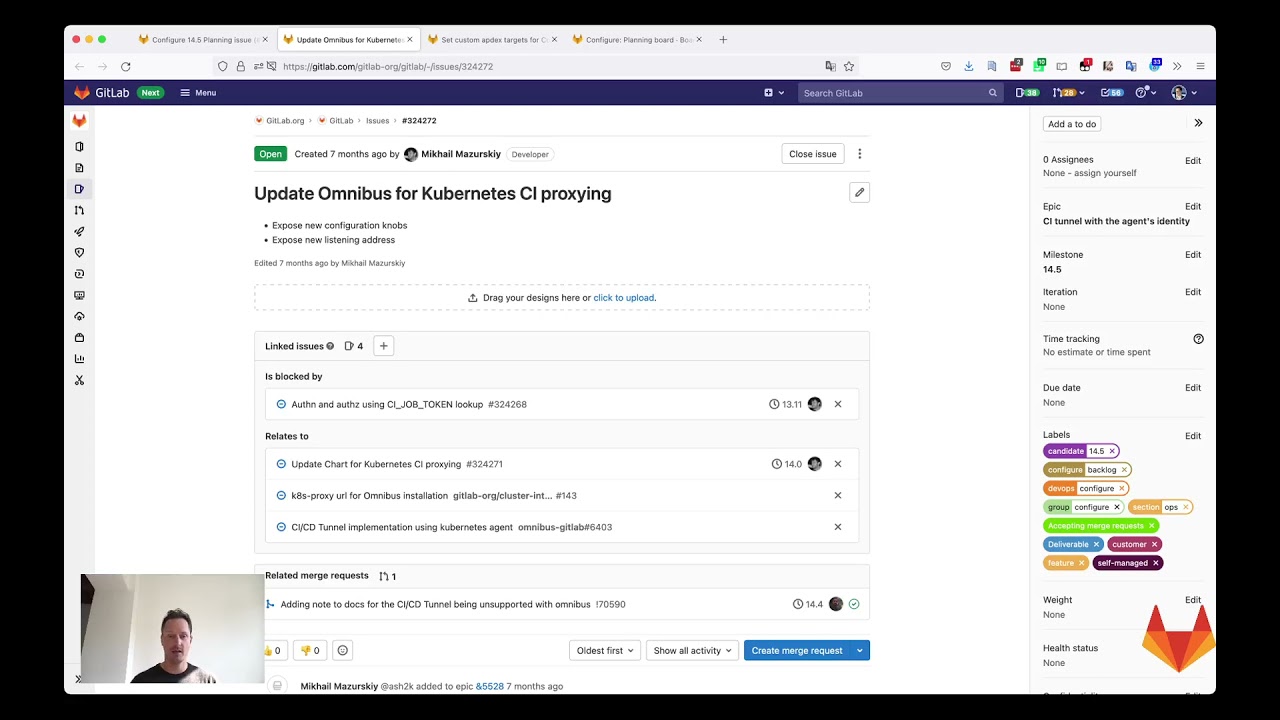Collapse the right sidebar chevron
This screenshot has width=1280, height=720.
(1198, 123)
